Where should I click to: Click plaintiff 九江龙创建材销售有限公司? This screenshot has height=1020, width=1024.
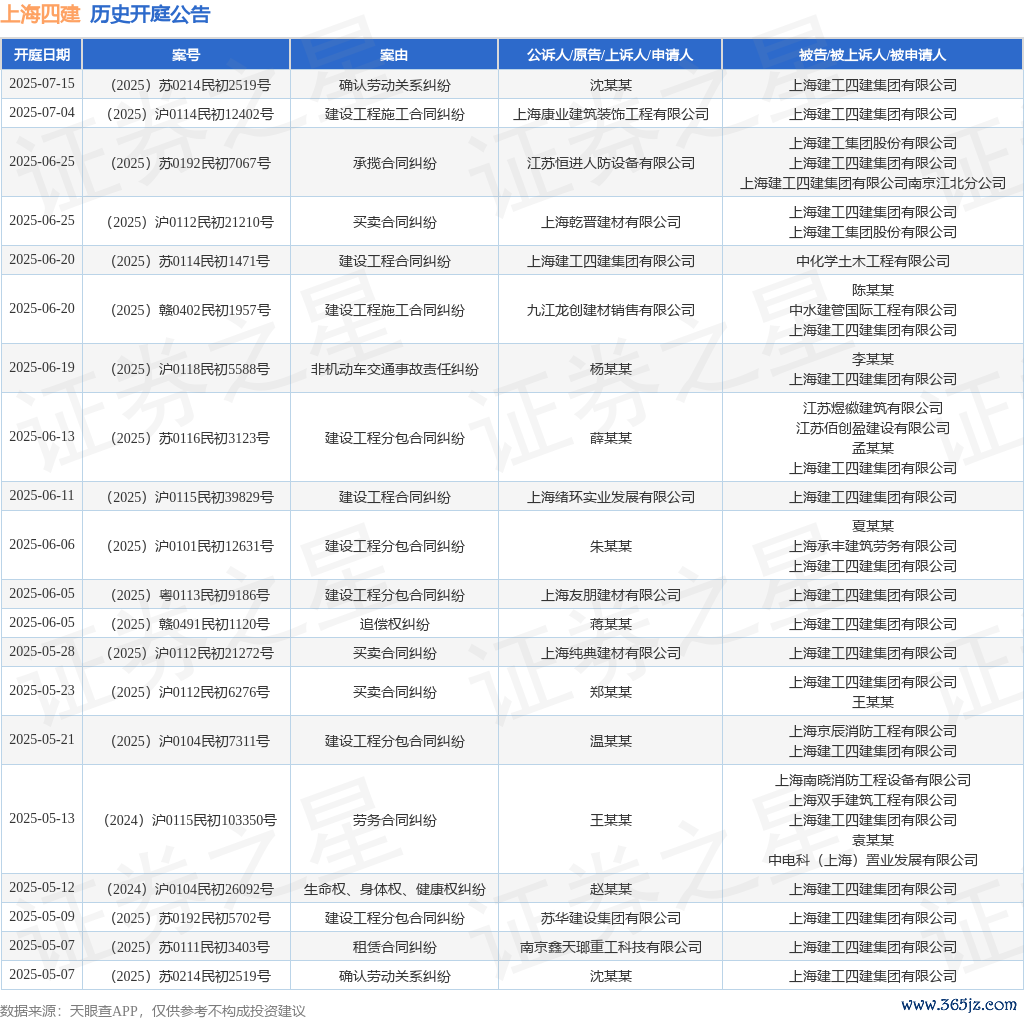point(611,310)
